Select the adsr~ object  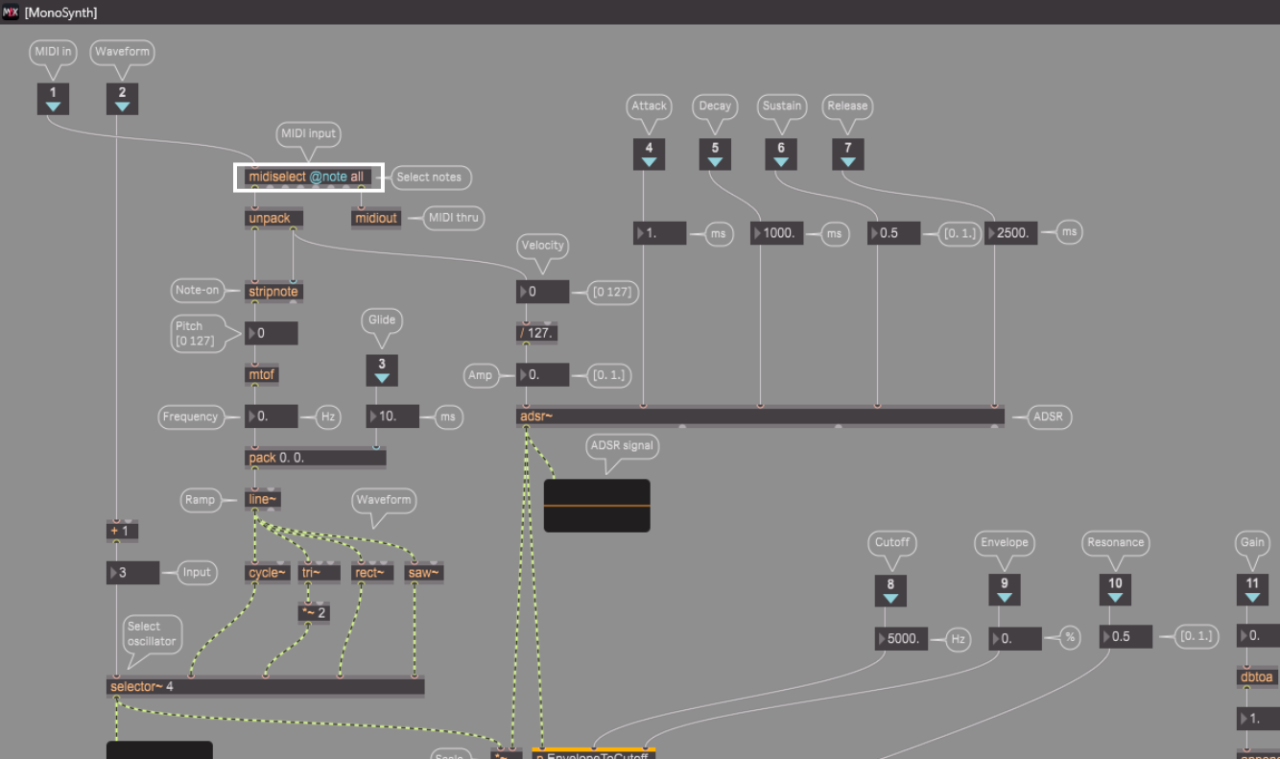pyautogui.click(x=761, y=416)
